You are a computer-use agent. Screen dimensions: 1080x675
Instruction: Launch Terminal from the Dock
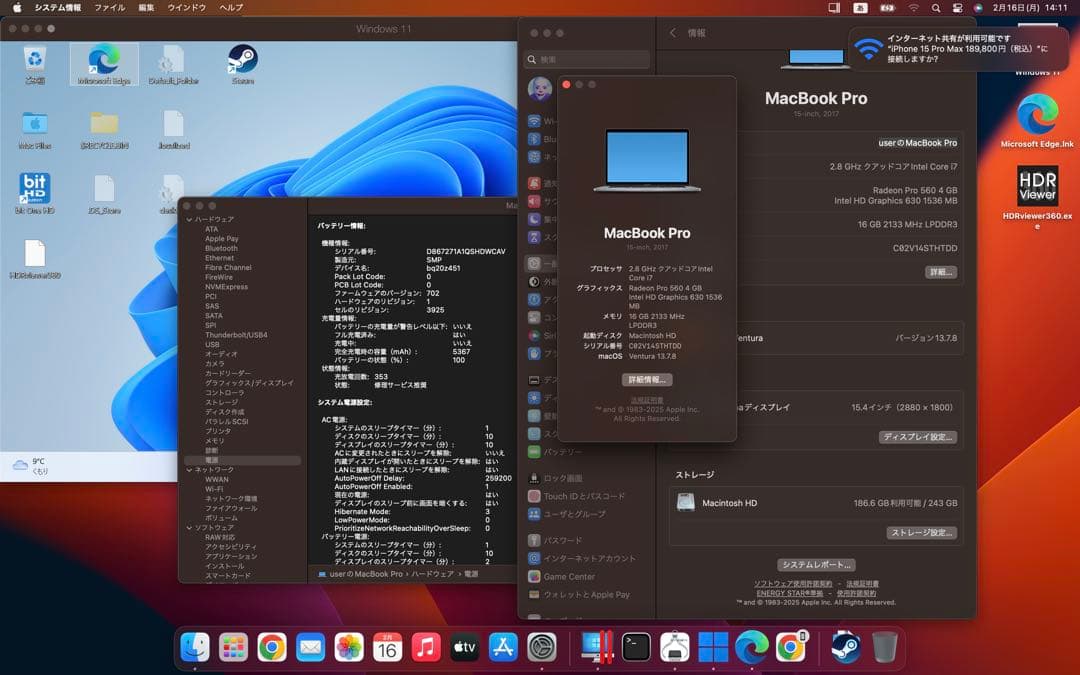636,648
